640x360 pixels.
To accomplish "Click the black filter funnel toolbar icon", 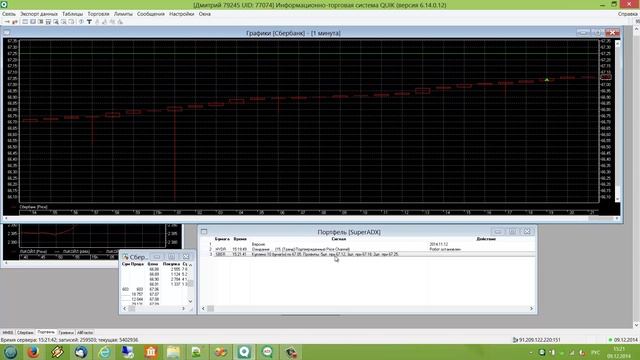I will (89, 22).
